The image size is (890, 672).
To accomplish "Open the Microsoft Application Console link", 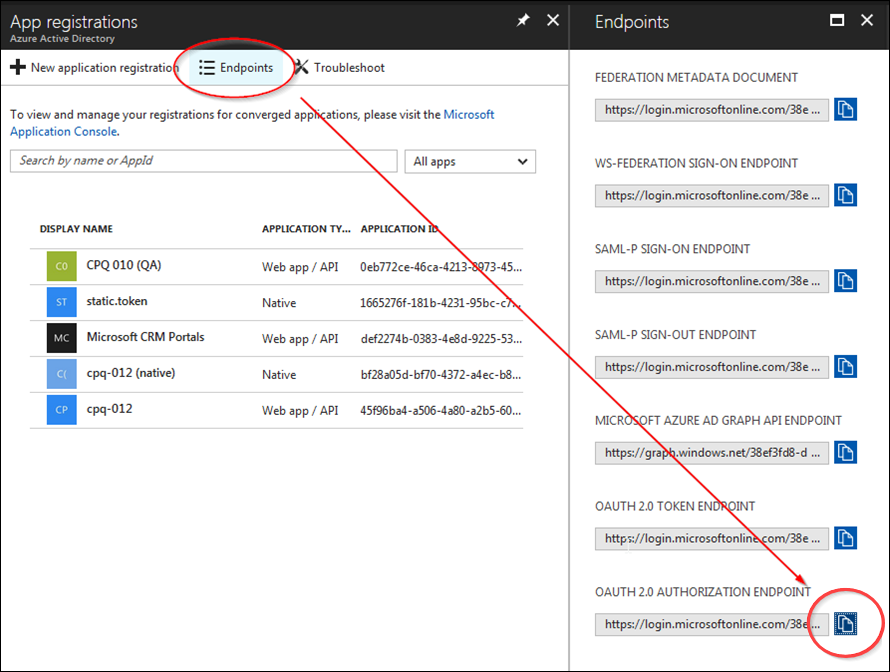I will (x=64, y=131).
